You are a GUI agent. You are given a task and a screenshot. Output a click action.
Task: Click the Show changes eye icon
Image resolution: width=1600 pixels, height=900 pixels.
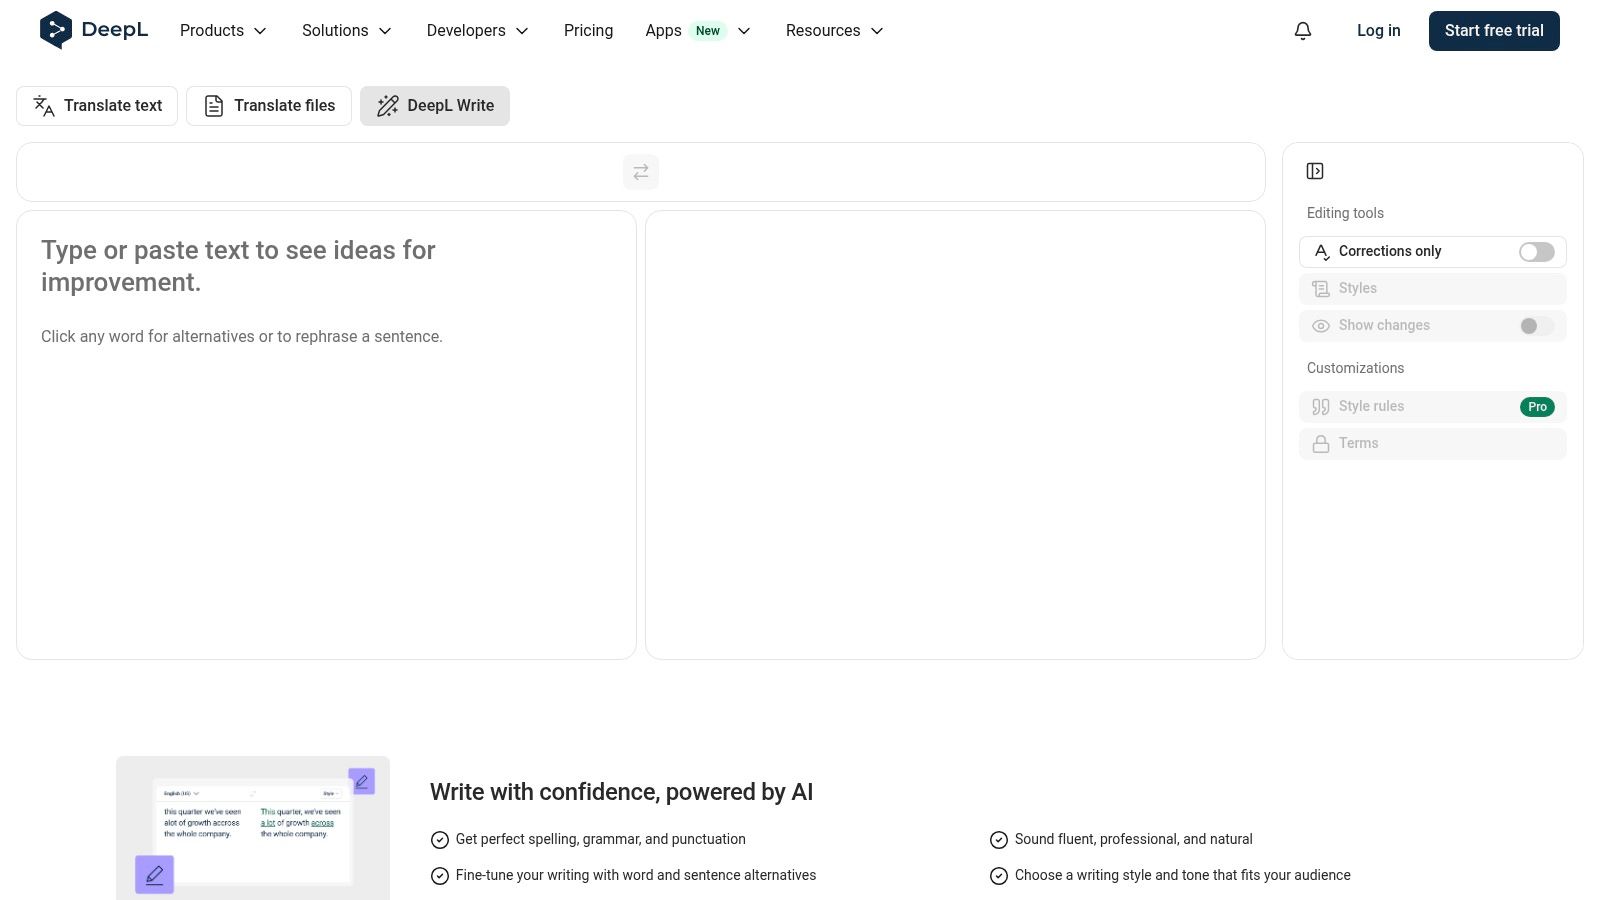[x=1321, y=325]
